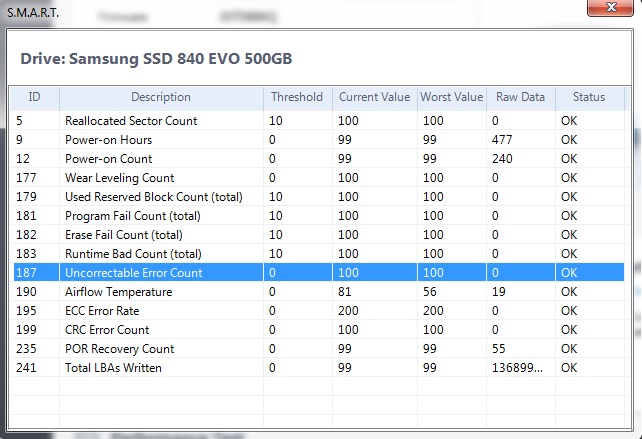This screenshot has height=439, width=642.
Task: Click raw data 19 for Airflow Temperature
Action: pos(499,292)
